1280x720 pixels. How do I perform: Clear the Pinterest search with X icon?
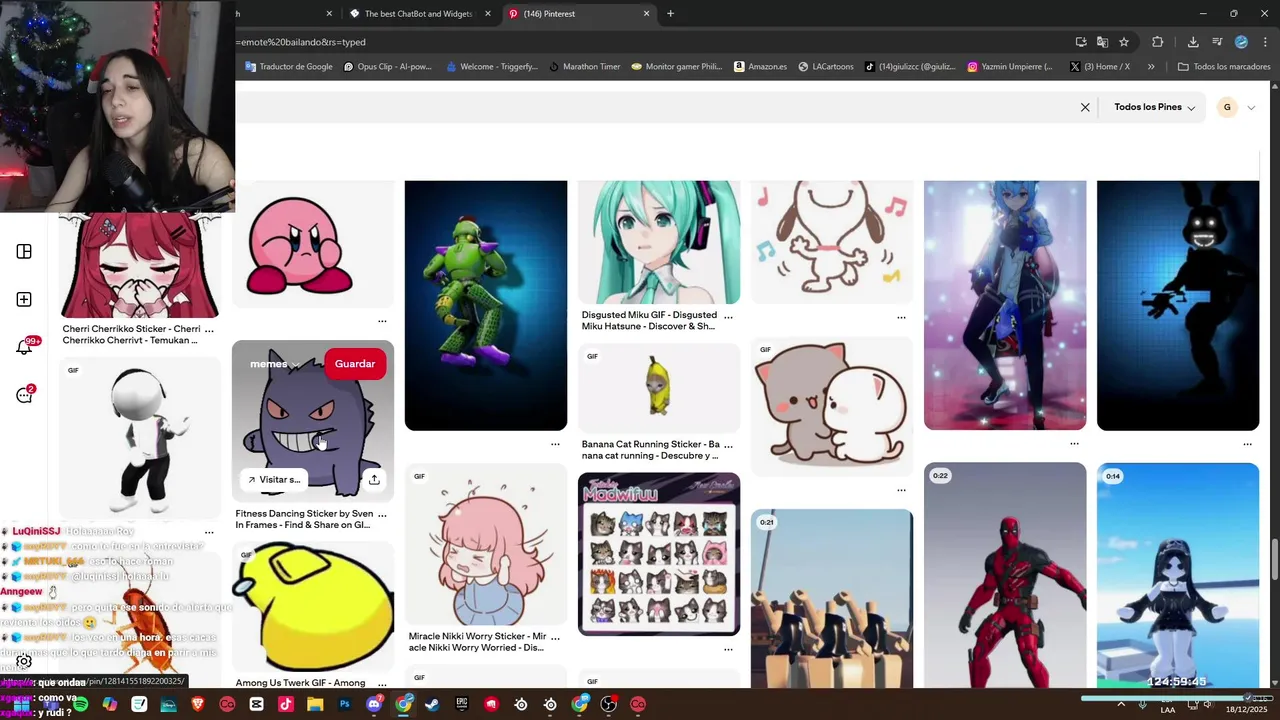point(1085,107)
